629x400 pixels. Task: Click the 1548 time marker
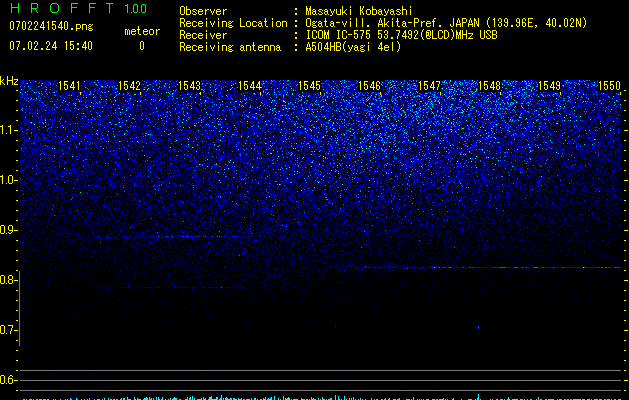click(489, 86)
